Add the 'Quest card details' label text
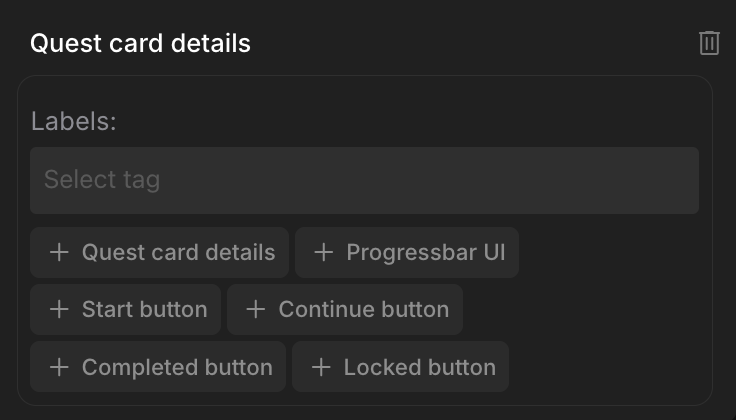The width and height of the screenshot is (736, 420). pyautogui.click(x=178, y=252)
